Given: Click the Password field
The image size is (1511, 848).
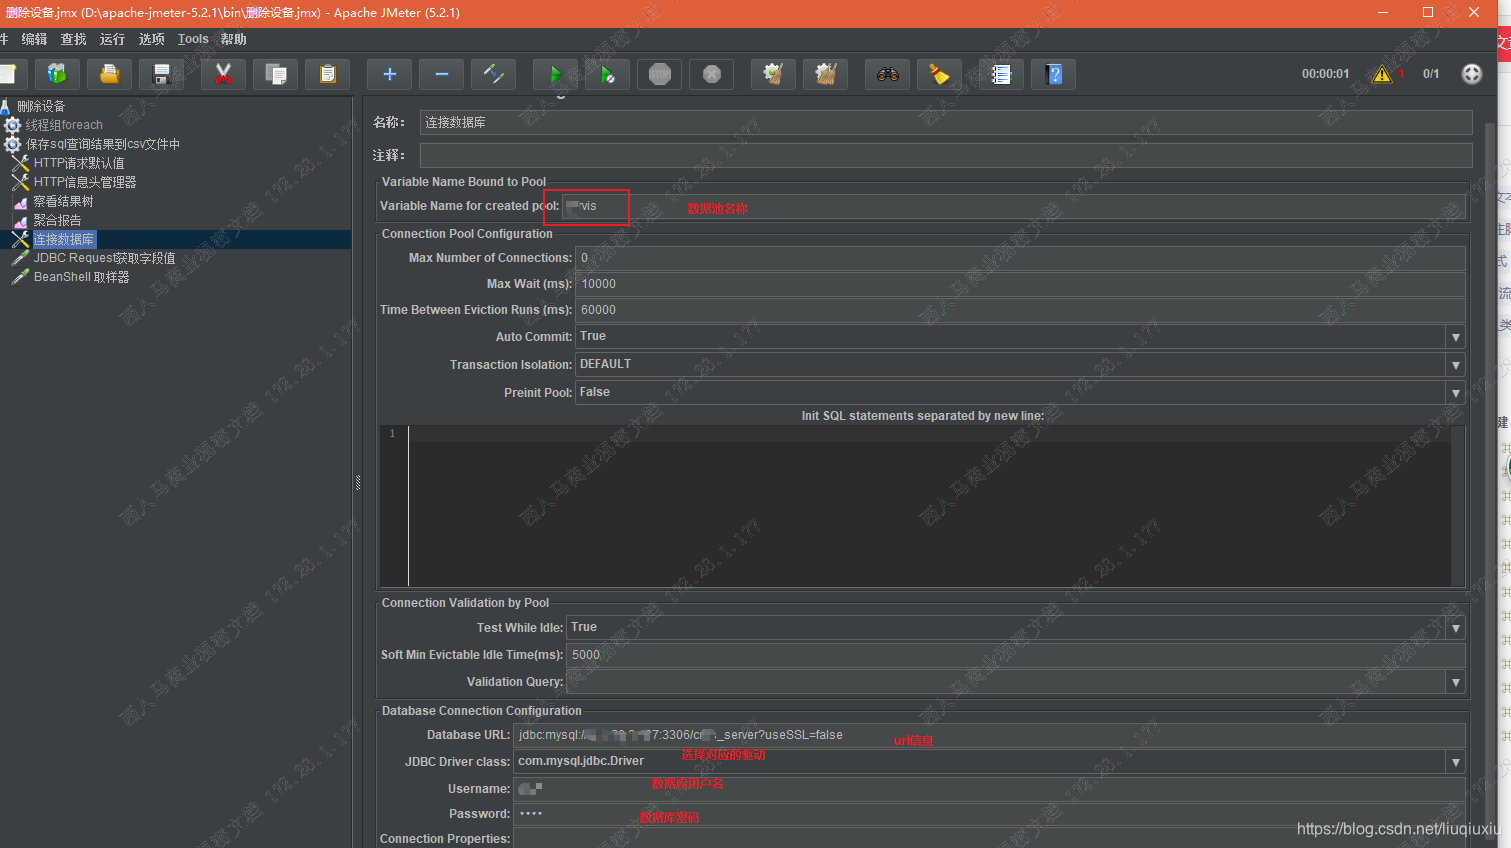Looking at the screenshot, I should click(x=989, y=814).
